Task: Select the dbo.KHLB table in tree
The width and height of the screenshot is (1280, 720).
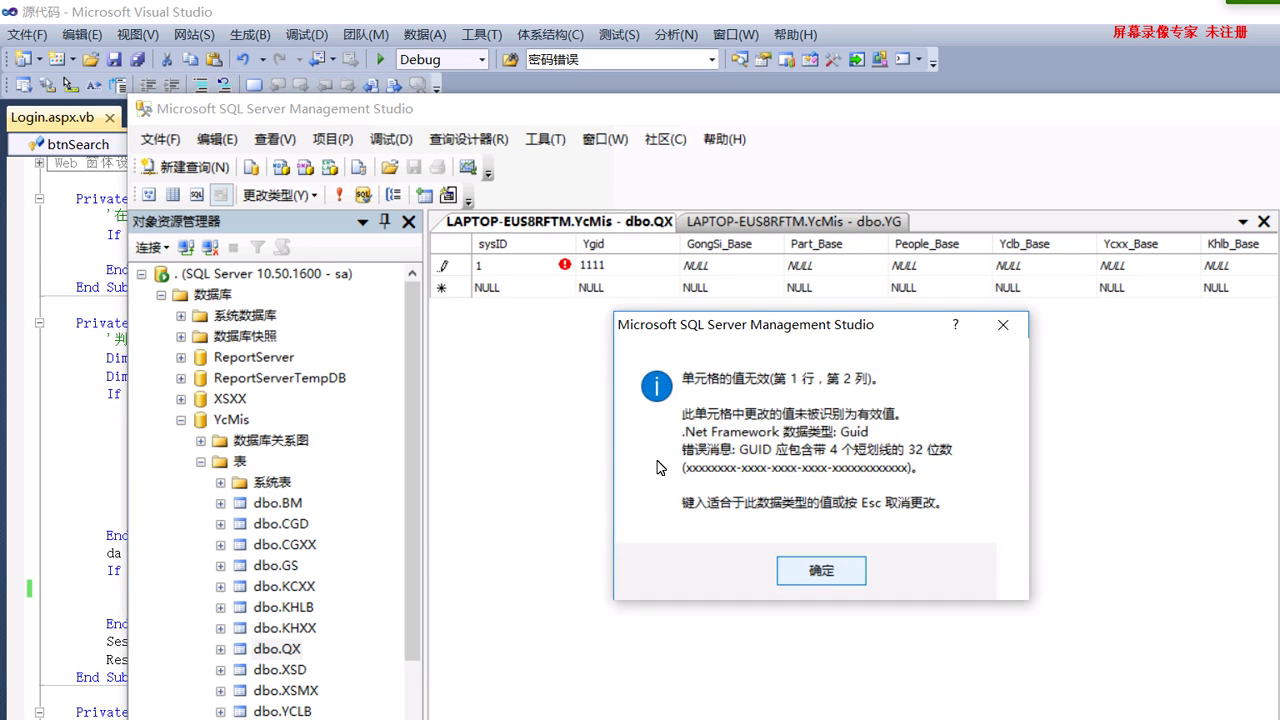Action: pyautogui.click(x=283, y=607)
